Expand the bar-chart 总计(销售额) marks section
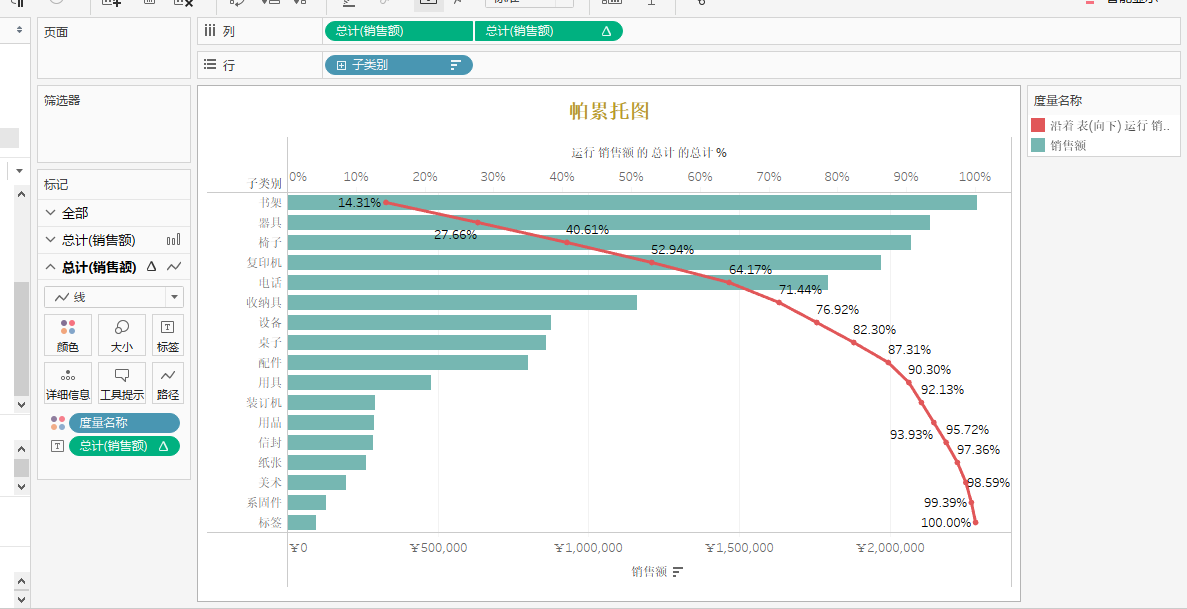This screenshot has width=1187, height=609. tap(52, 240)
